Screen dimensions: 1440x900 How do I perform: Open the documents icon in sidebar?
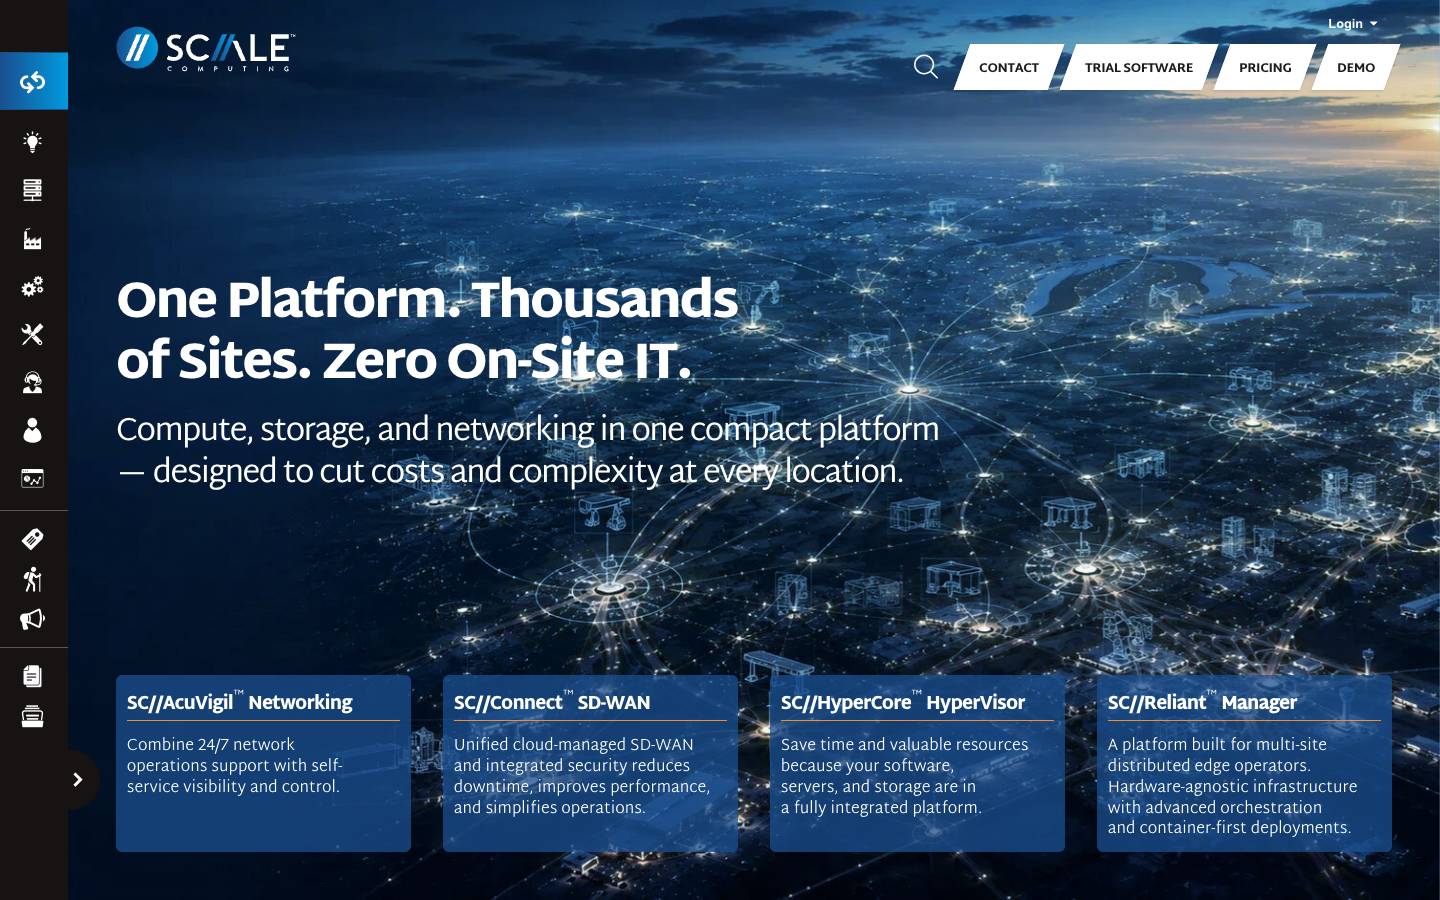33,676
